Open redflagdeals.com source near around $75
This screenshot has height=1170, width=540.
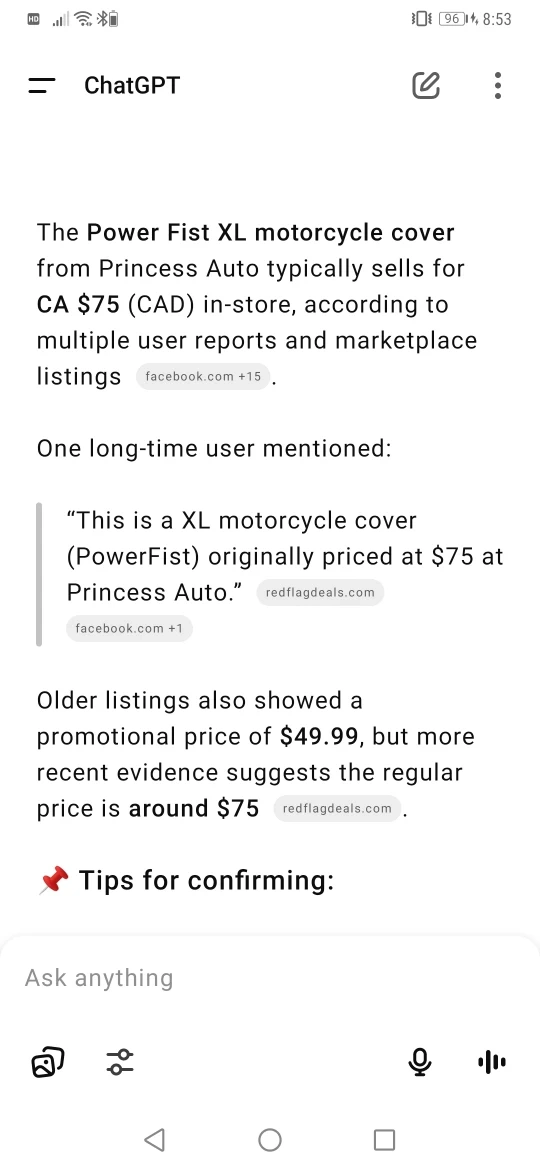[x=337, y=808]
